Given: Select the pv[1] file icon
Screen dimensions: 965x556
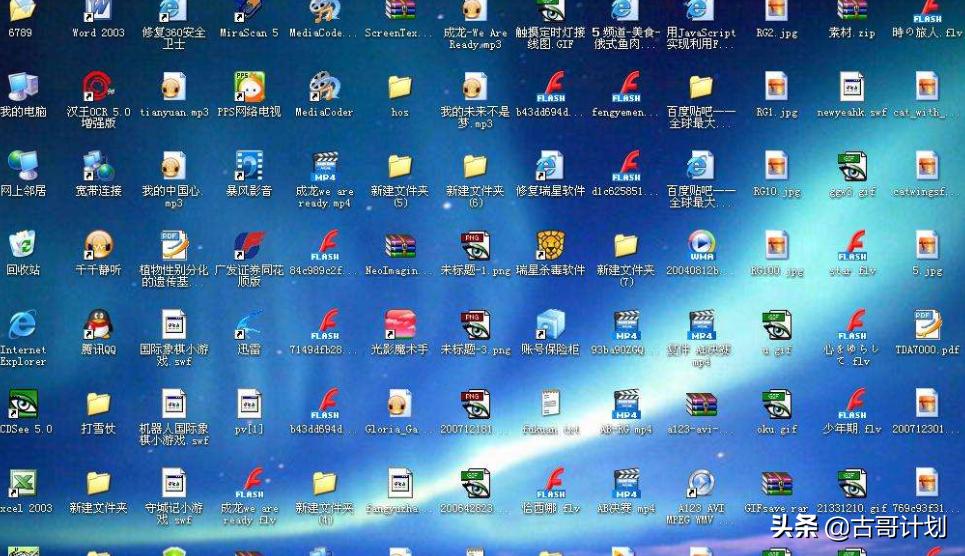Looking at the screenshot, I should pos(249,404).
